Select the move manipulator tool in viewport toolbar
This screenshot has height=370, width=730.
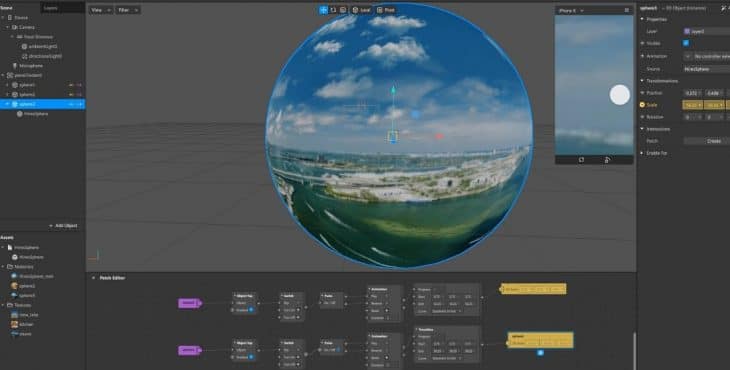click(323, 10)
